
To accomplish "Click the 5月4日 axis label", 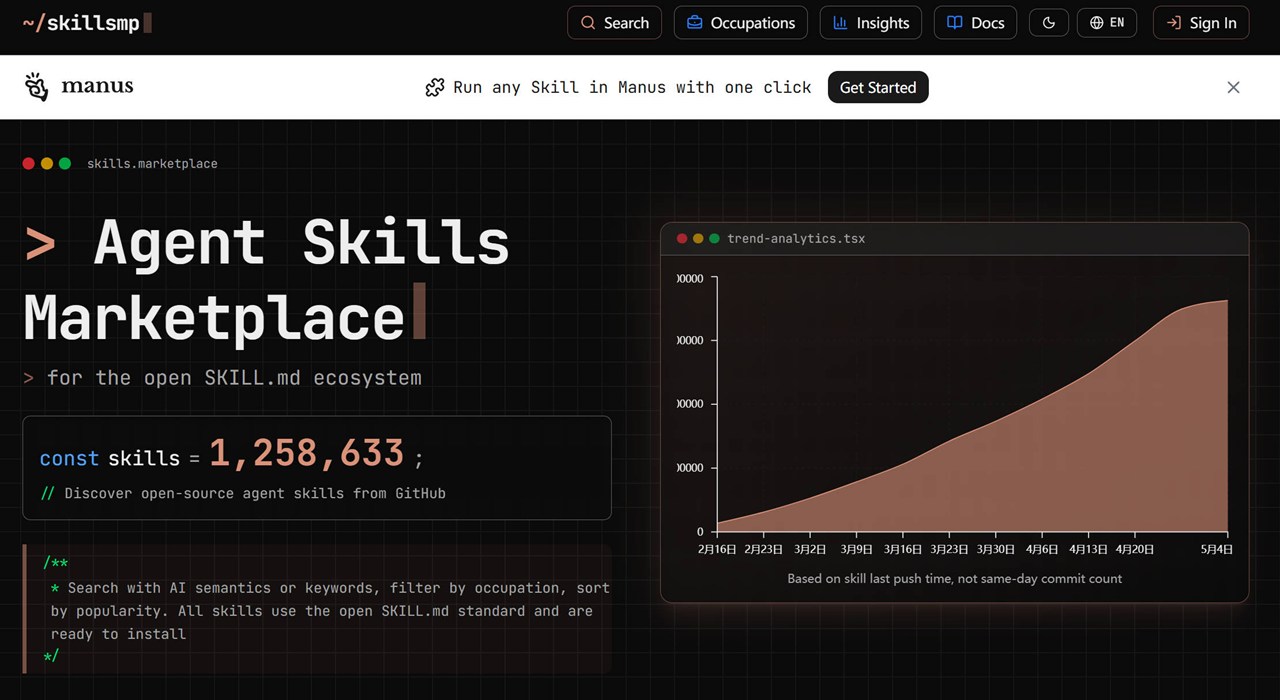I will tap(1217, 549).
